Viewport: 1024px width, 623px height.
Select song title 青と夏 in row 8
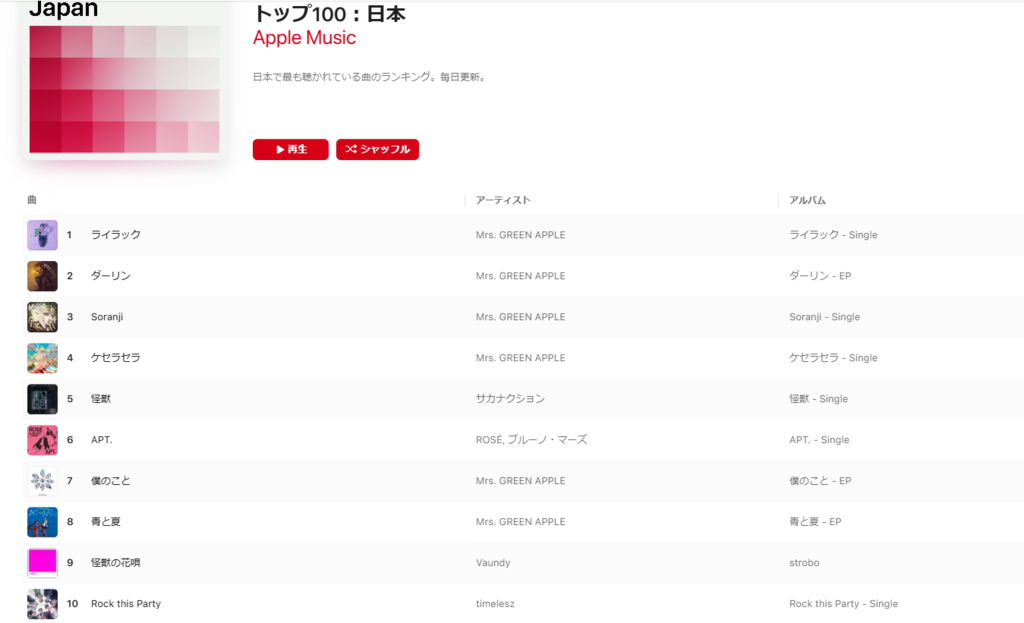(106, 522)
